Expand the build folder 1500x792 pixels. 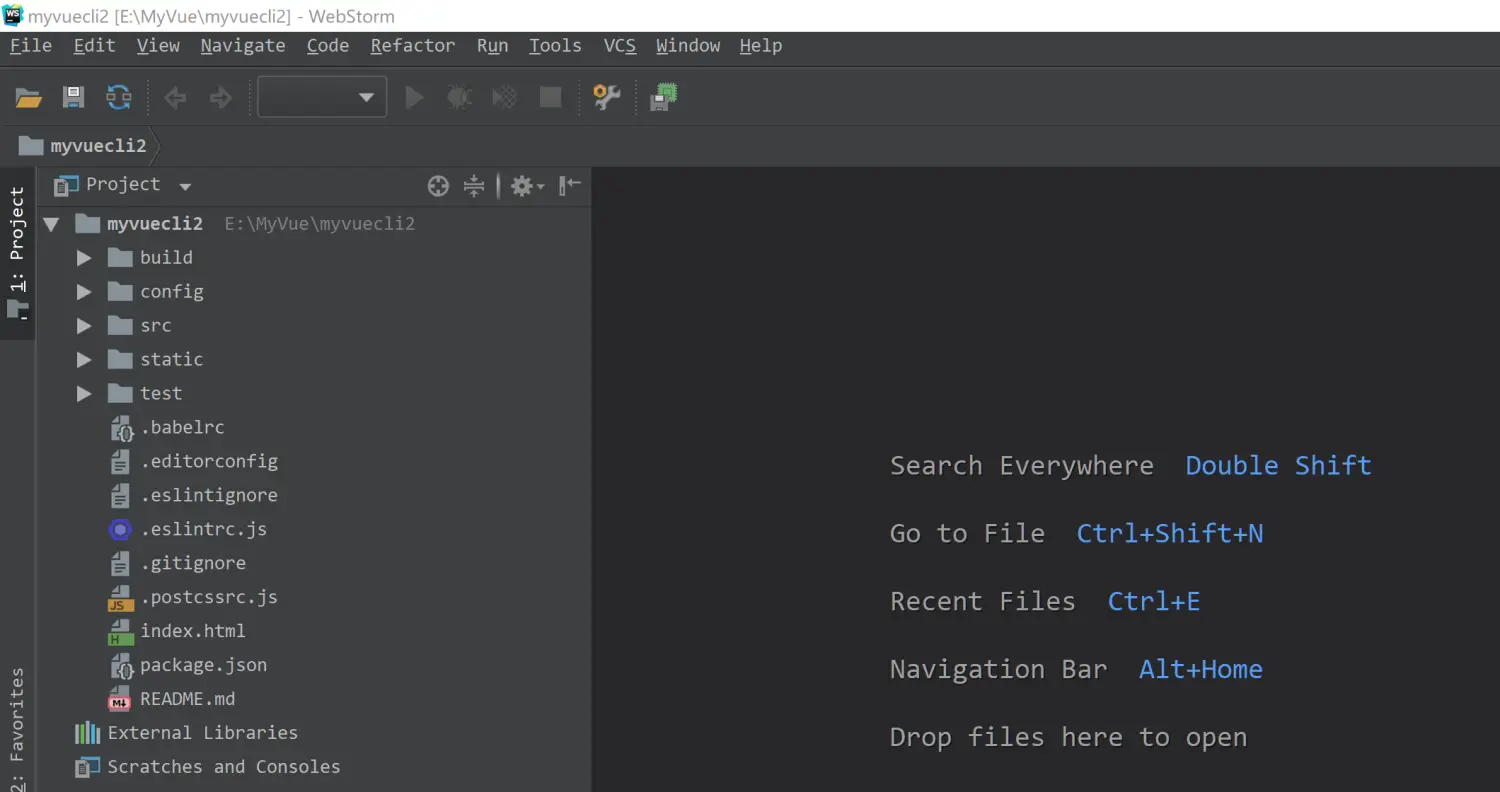coord(84,258)
